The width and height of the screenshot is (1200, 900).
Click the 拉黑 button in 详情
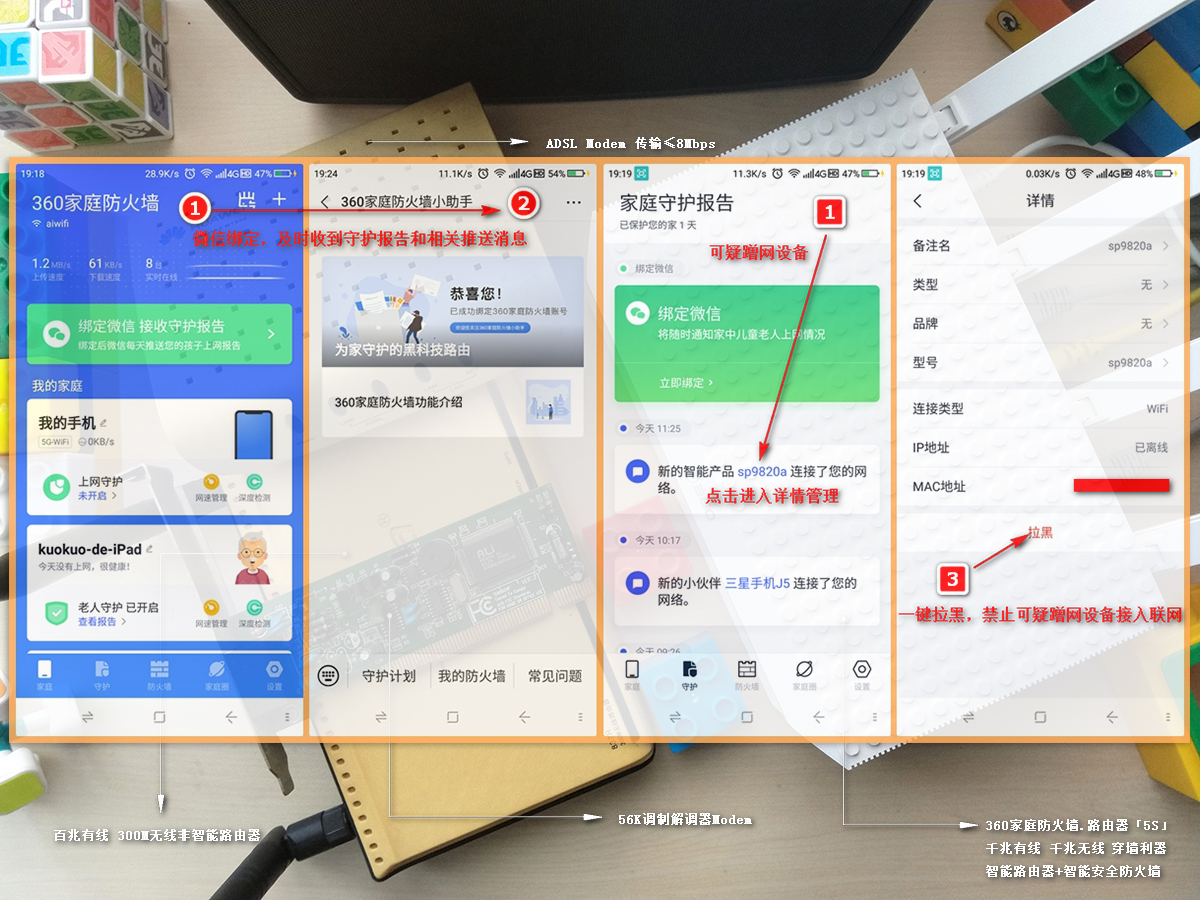(1040, 533)
